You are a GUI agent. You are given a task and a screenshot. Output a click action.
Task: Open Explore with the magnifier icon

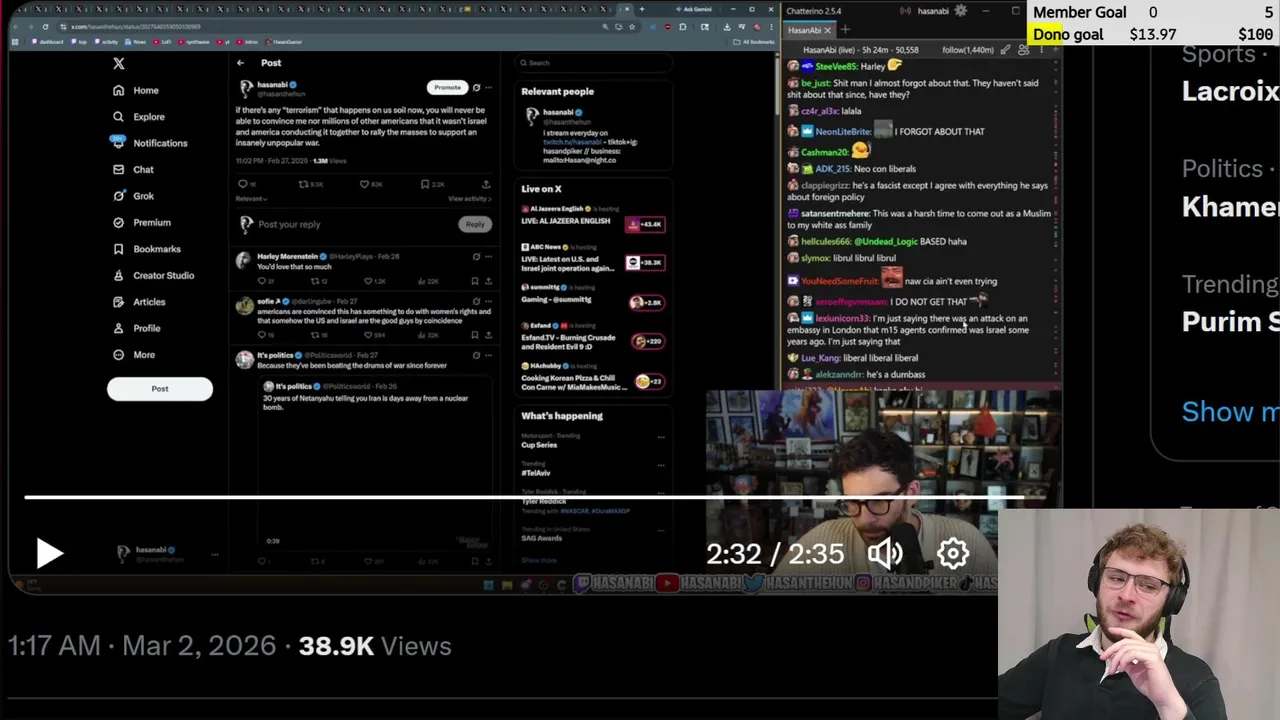[139, 117]
